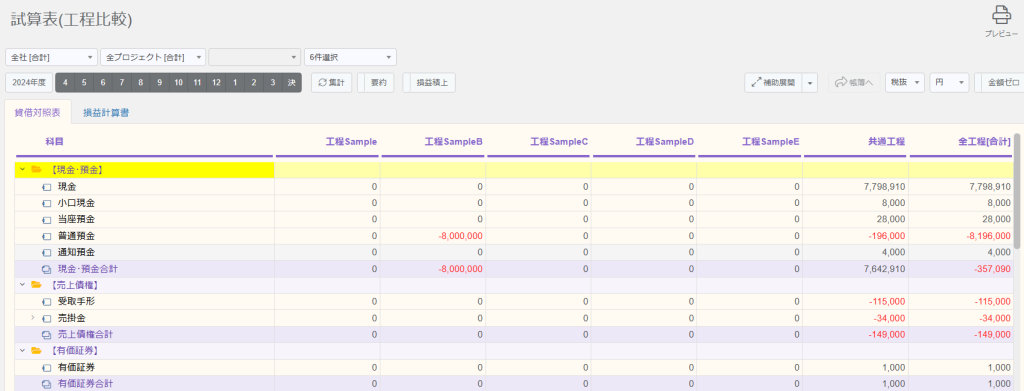Select the 受取手形 value -115,000 under 共通工程
The height and width of the screenshot is (391, 1024).
[x=888, y=302]
